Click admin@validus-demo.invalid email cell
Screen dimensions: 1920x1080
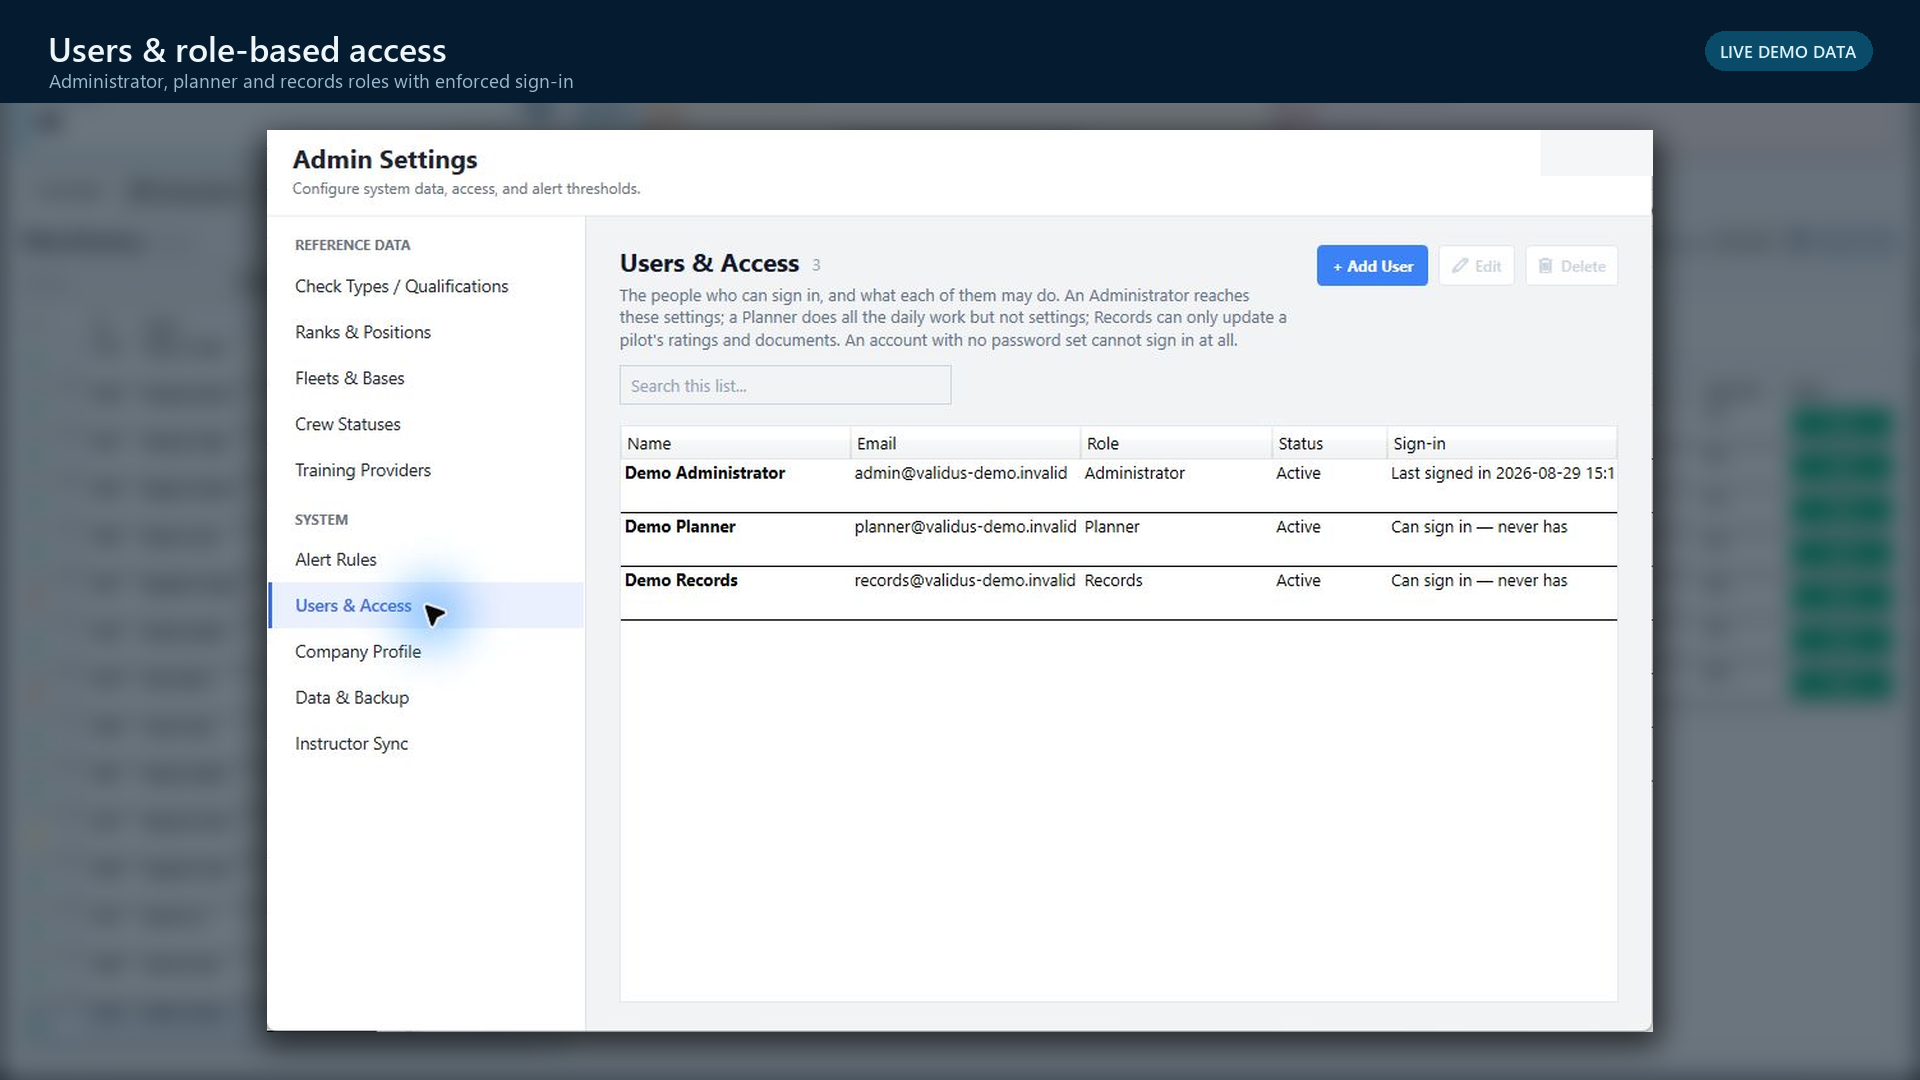(961, 473)
